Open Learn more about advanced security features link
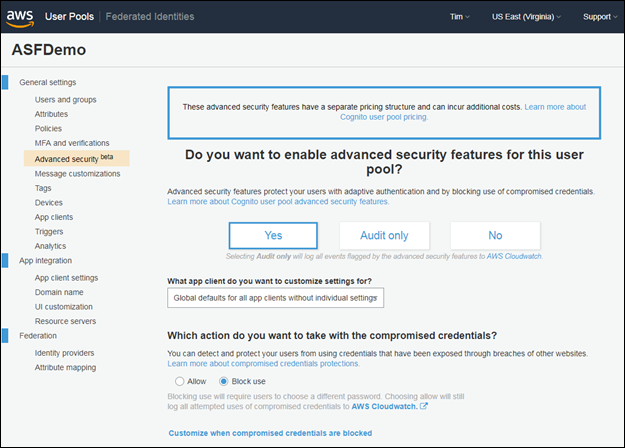The height and width of the screenshot is (448, 625). (278, 202)
